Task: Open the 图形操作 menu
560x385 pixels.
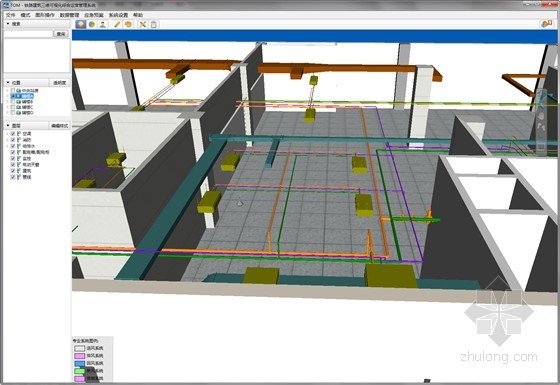Action: [45, 15]
